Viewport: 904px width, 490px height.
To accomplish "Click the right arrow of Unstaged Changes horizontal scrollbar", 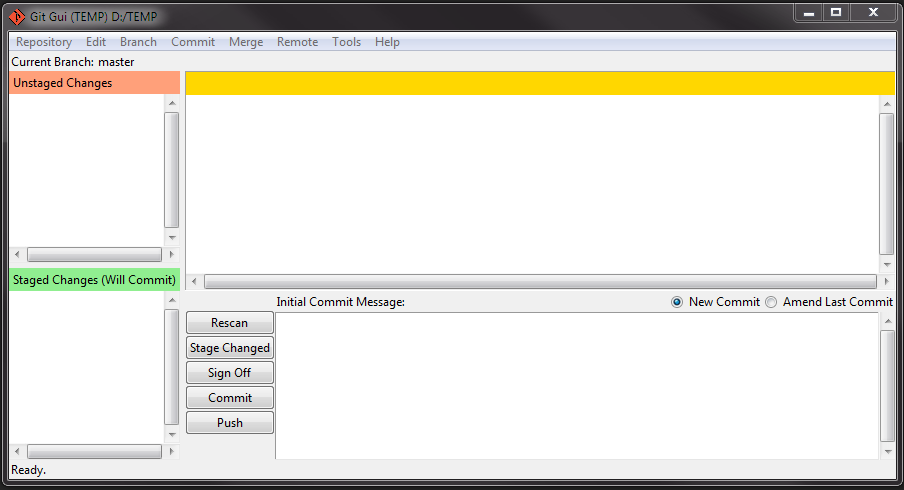I will click(171, 254).
